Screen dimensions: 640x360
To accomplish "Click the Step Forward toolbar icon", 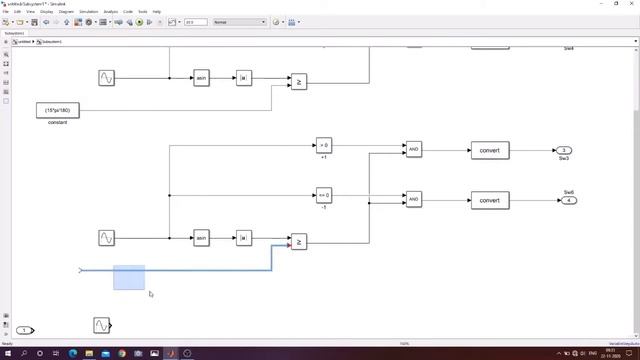I will [x=149, y=22].
